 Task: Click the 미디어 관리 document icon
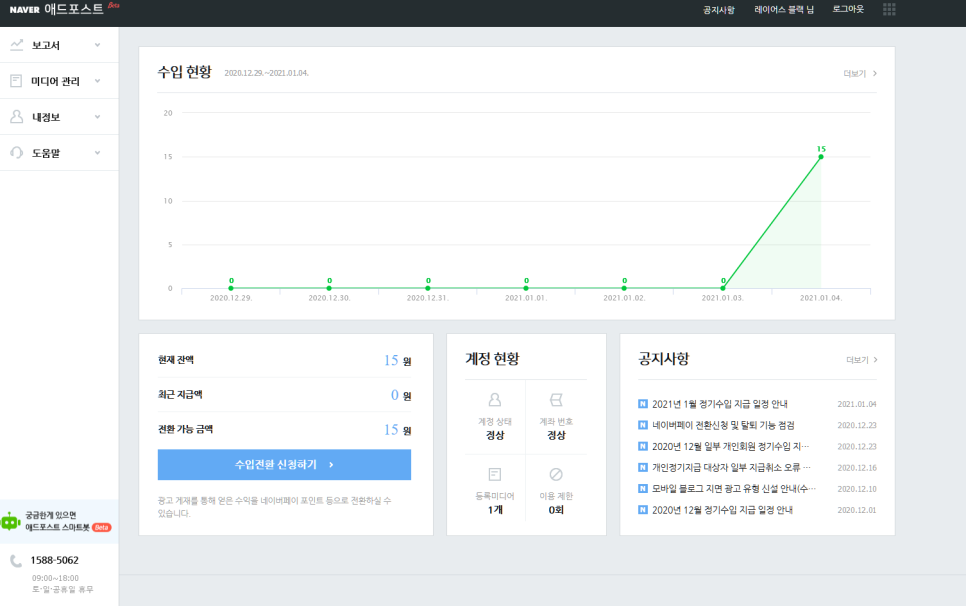coord(17,81)
